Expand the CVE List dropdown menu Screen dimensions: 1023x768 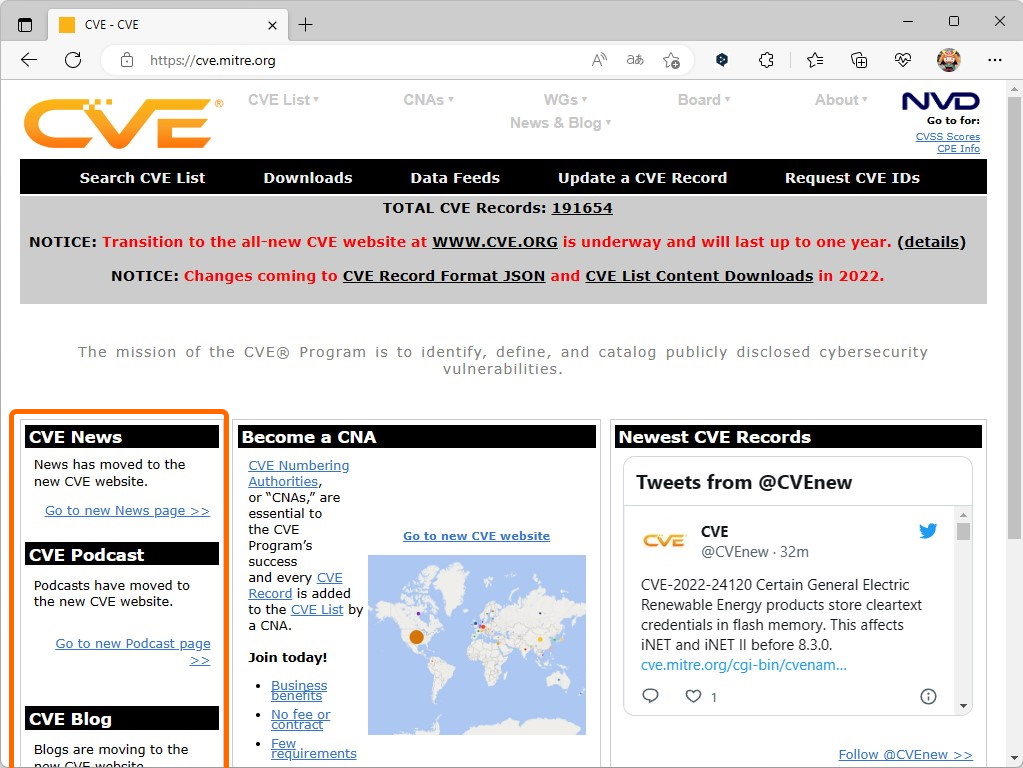point(283,100)
